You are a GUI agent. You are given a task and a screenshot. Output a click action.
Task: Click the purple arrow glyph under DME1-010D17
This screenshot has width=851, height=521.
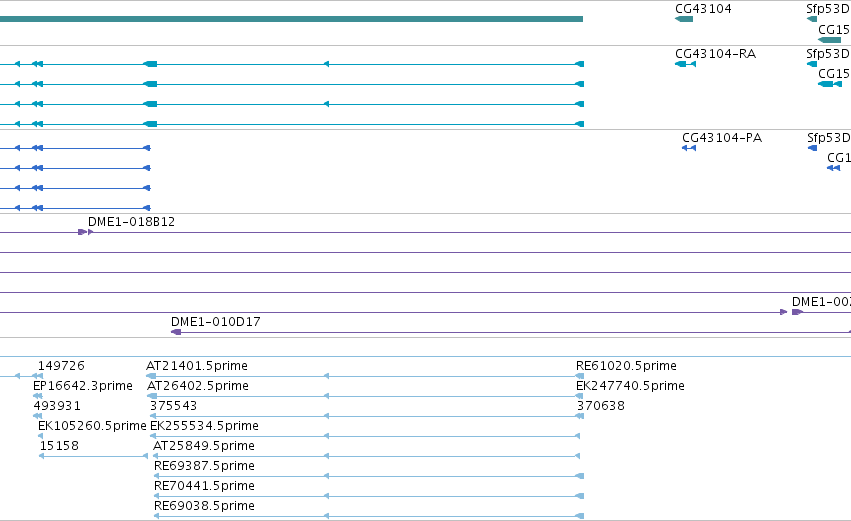(176, 332)
